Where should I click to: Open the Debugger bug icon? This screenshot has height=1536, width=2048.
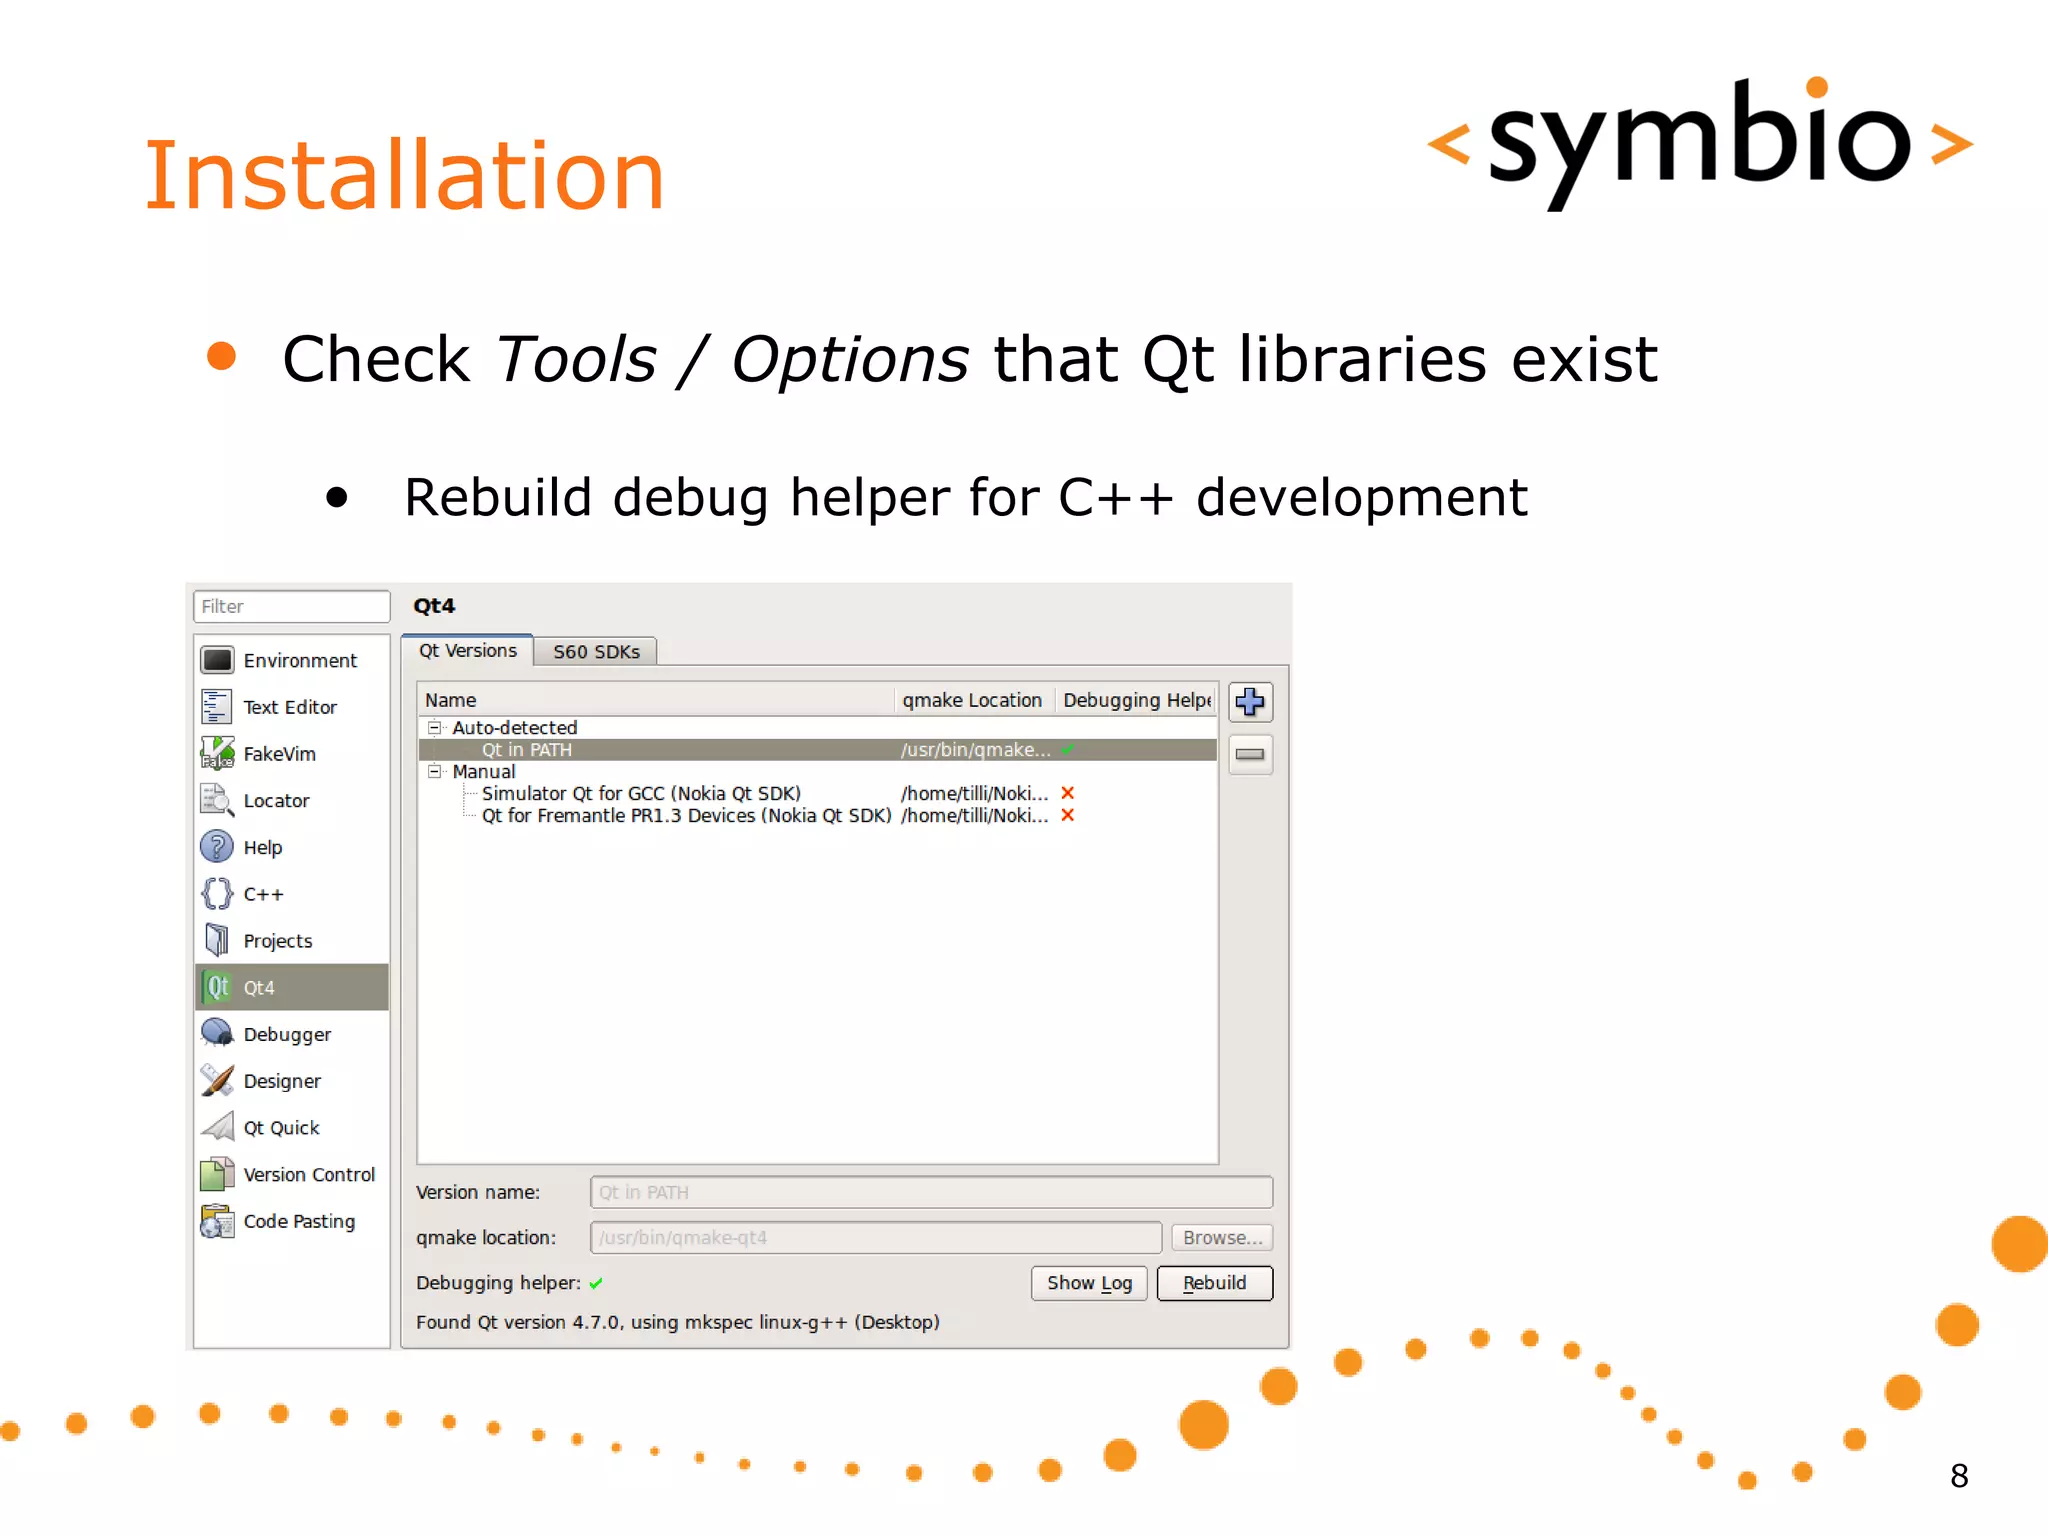217,1034
